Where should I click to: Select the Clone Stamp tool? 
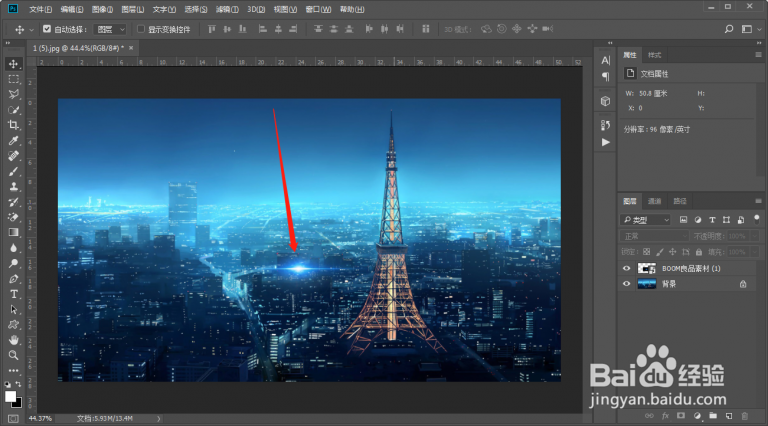[13, 187]
